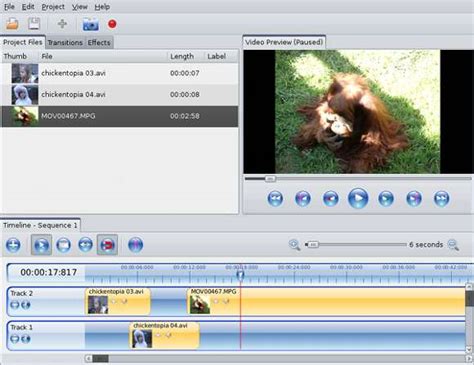Click the left arrow of the horizontal timeline scrollbar
The width and height of the screenshot is (474, 365).
tap(88, 359)
